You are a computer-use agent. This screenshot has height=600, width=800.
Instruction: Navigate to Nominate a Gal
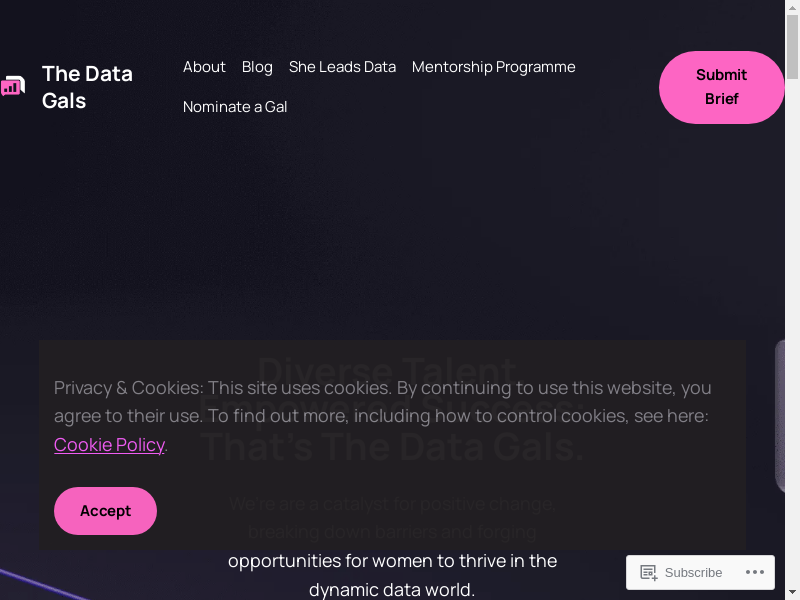coord(235,107)
